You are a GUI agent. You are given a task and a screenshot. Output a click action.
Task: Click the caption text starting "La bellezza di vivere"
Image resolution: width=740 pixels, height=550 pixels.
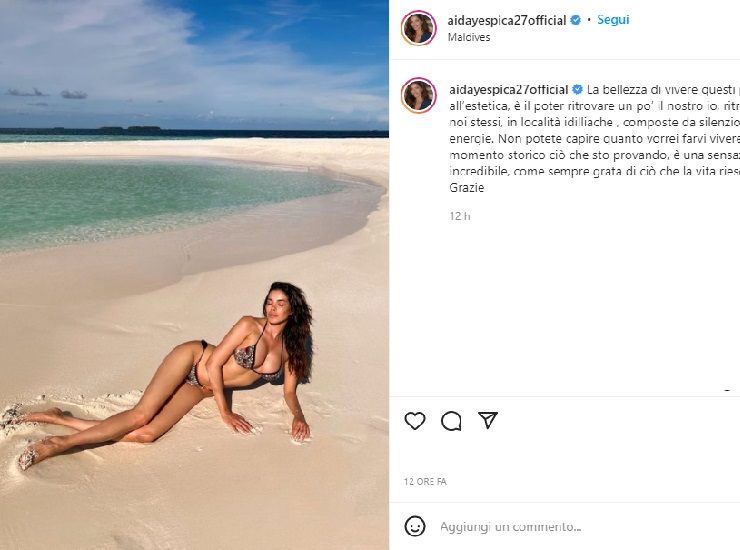(660, 89)
